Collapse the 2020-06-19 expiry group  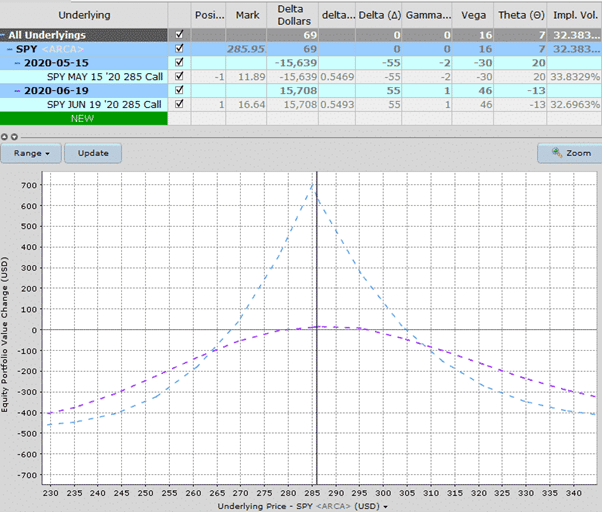coord(16,90)
